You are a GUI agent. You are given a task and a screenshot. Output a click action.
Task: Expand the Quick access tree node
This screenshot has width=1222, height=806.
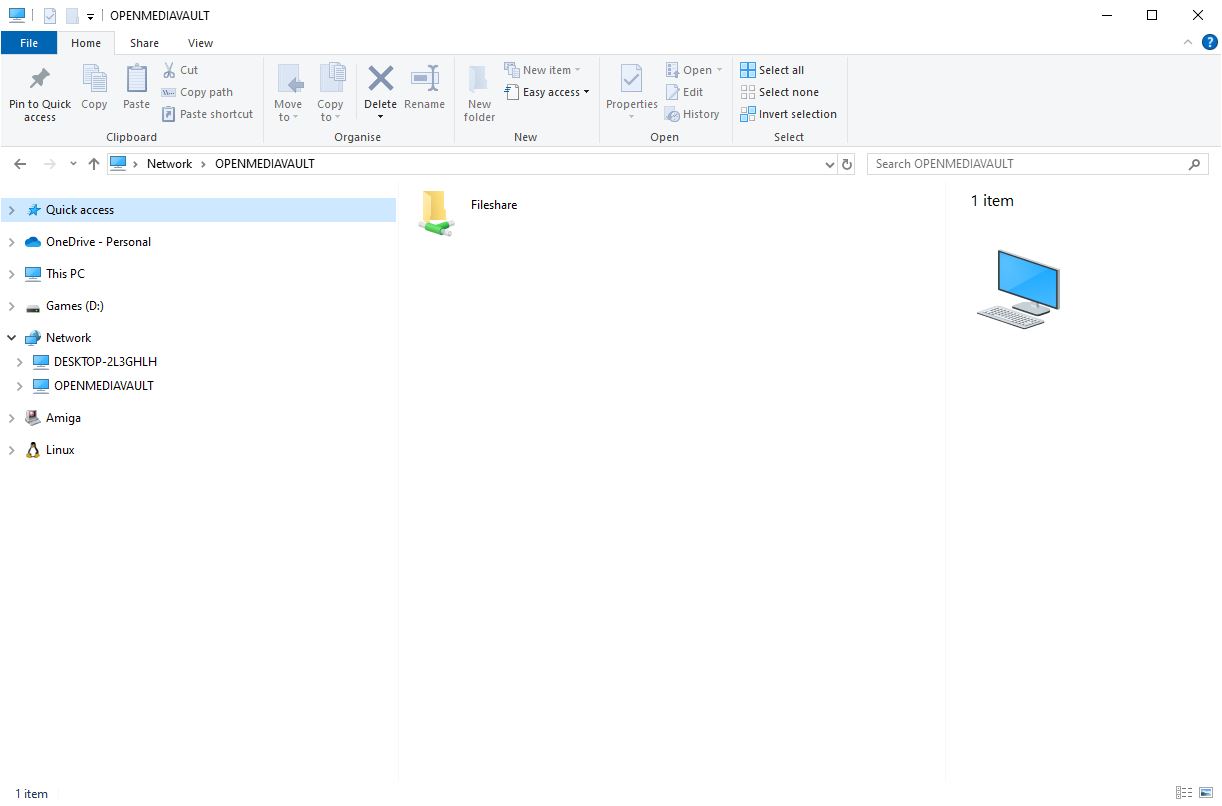coord(12,210)
